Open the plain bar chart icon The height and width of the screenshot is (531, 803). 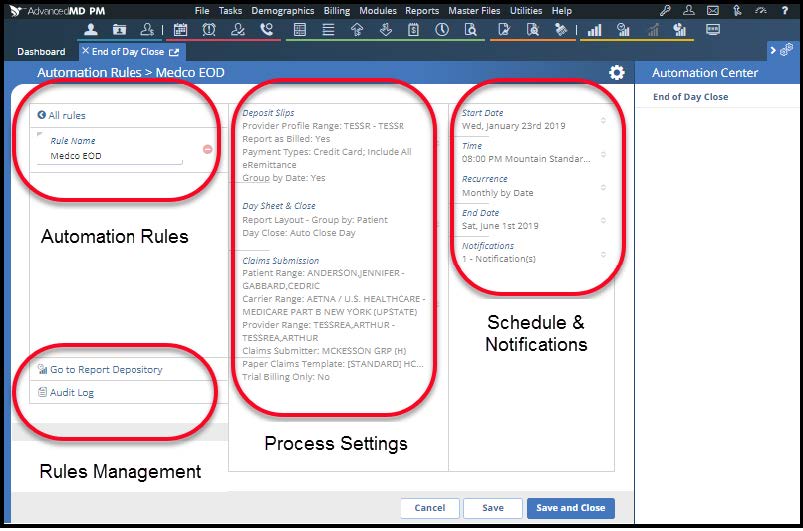point(595,30)
